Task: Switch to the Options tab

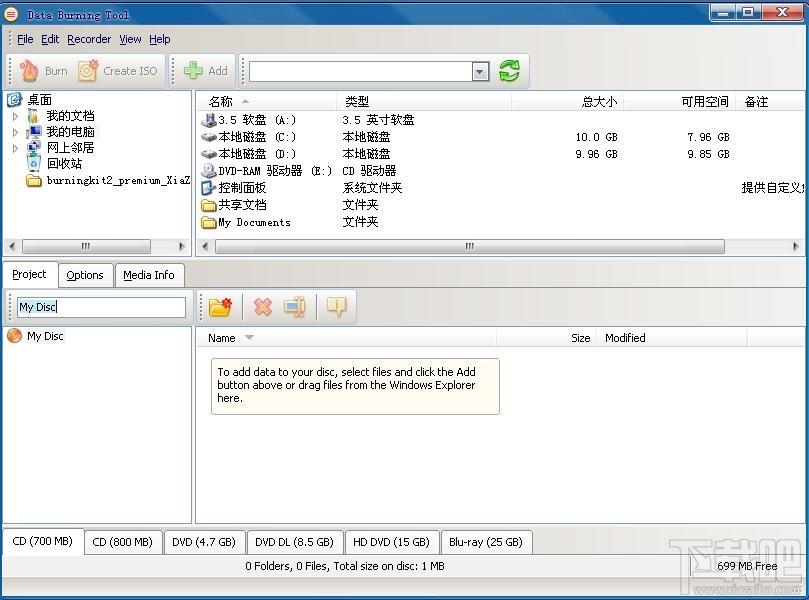Action: point(85,275)
